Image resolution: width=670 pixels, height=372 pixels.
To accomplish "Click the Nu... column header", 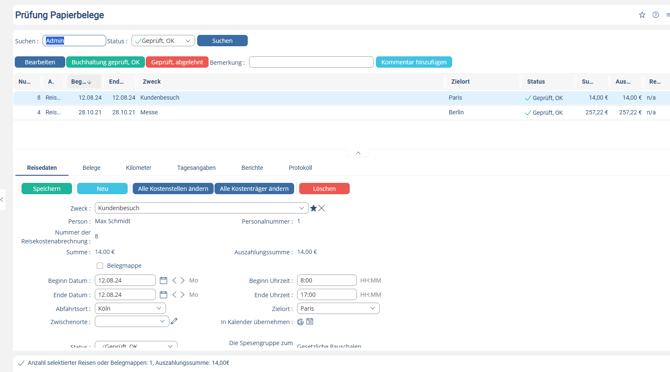I will (x=24, y=82).
